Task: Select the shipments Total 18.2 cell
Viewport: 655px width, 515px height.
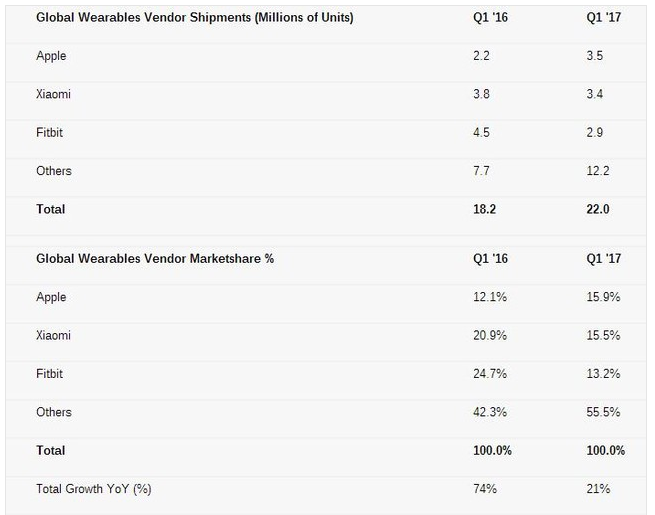Action: pos(485,209)
